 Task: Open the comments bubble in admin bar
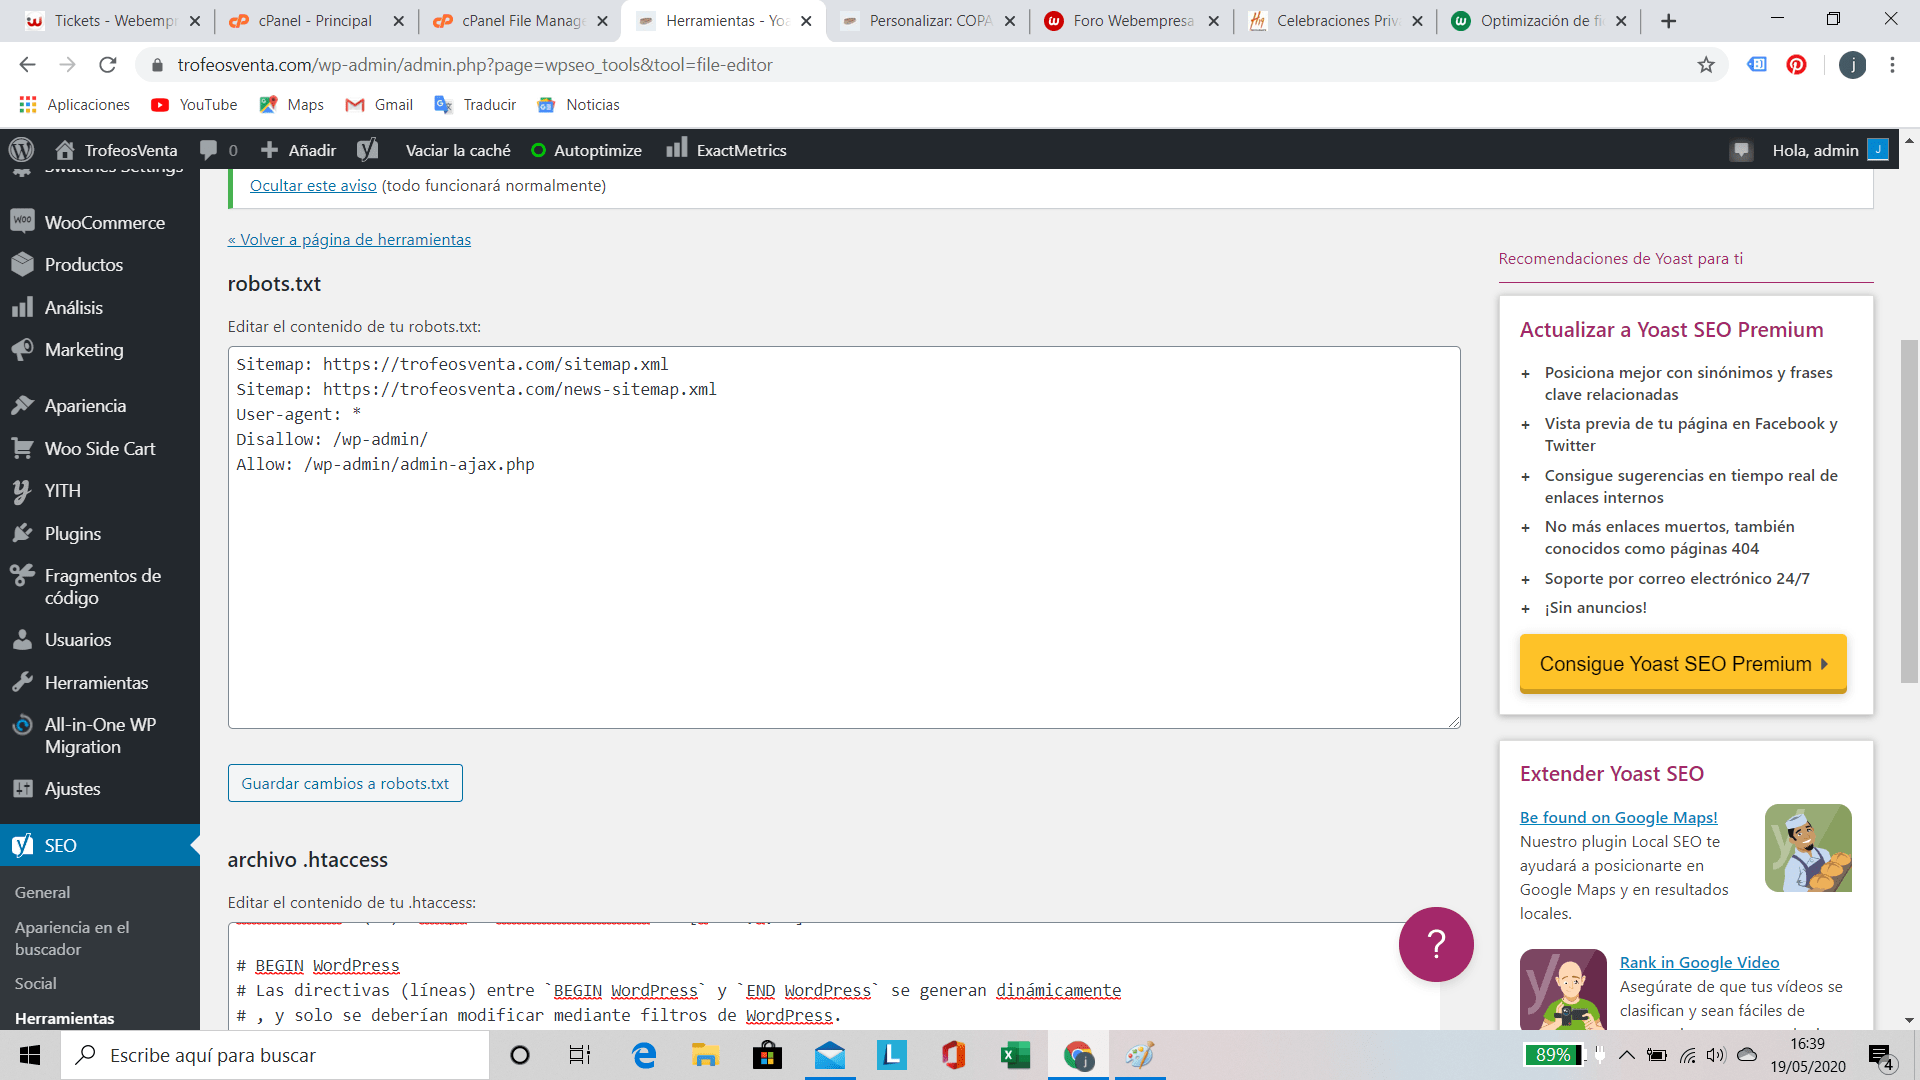pos(219,150)
